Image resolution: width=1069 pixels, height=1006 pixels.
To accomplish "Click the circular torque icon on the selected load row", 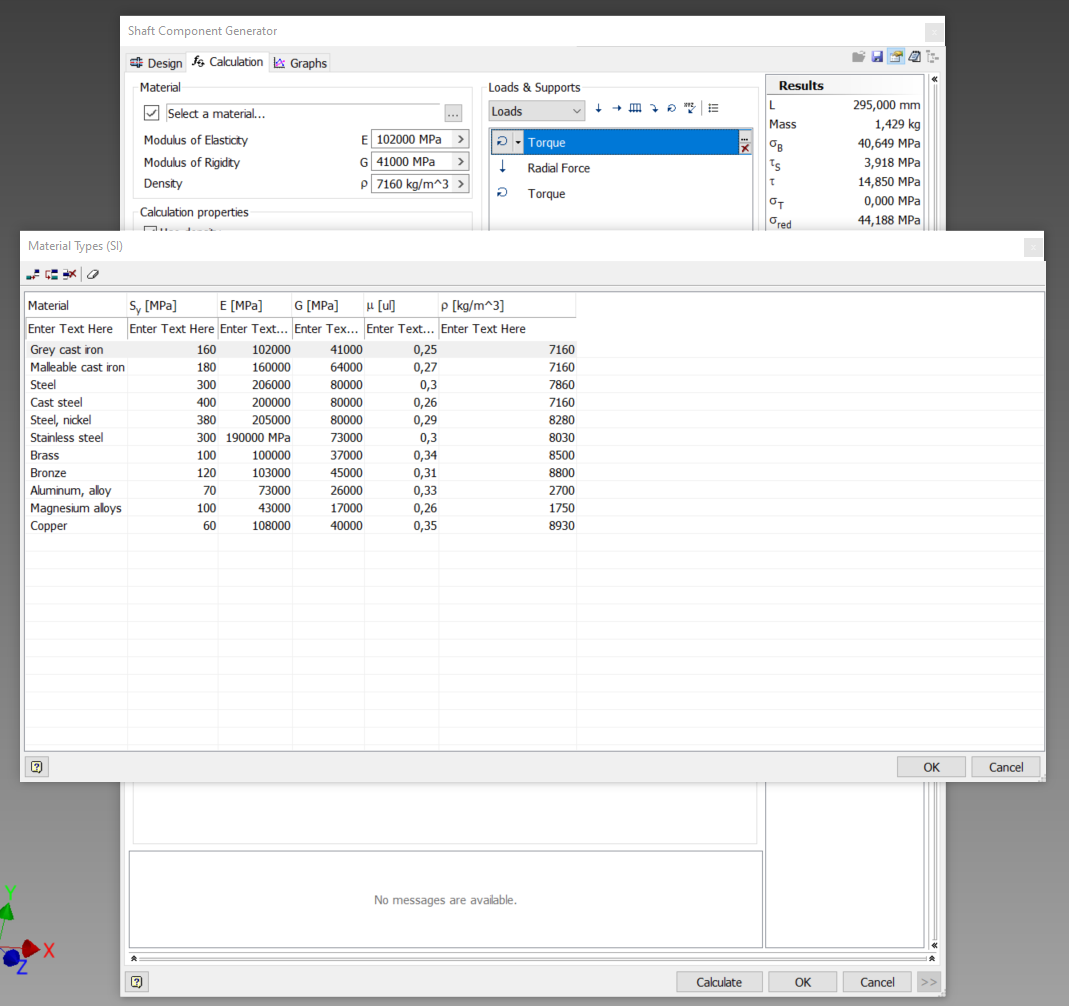I will tap(502, 142).
